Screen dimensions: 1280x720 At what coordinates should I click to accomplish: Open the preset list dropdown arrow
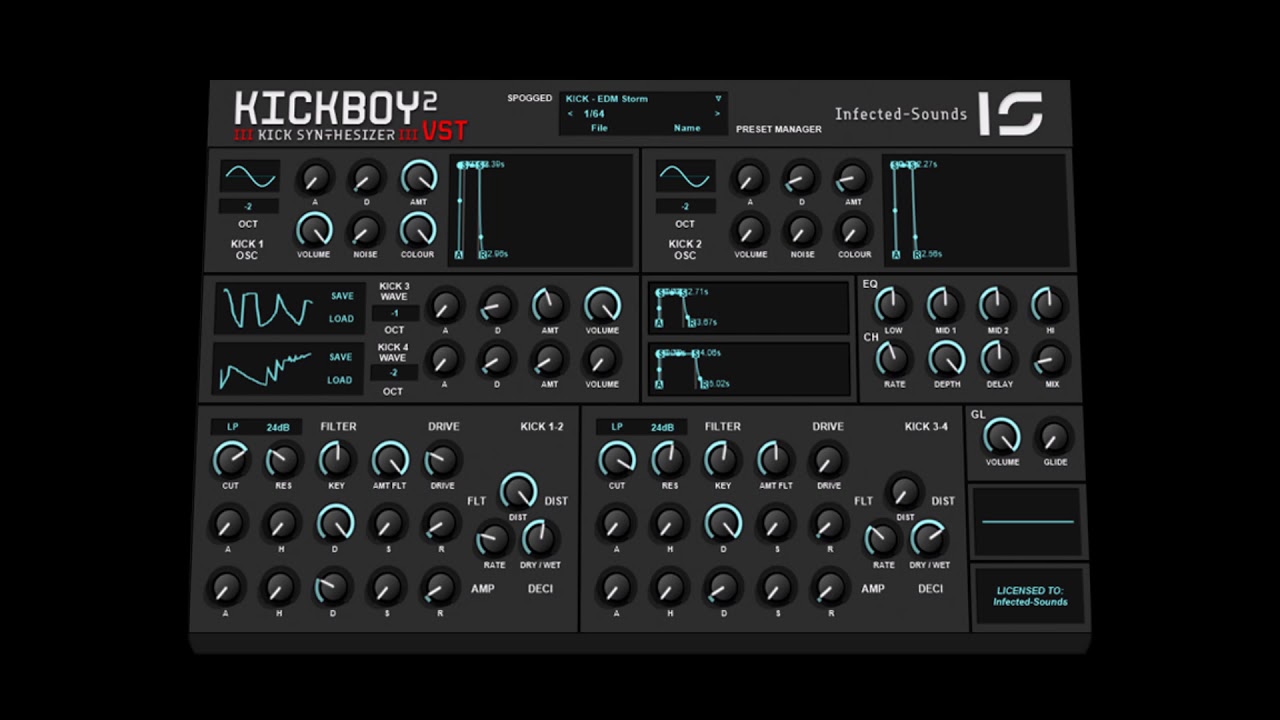(718, 99)
